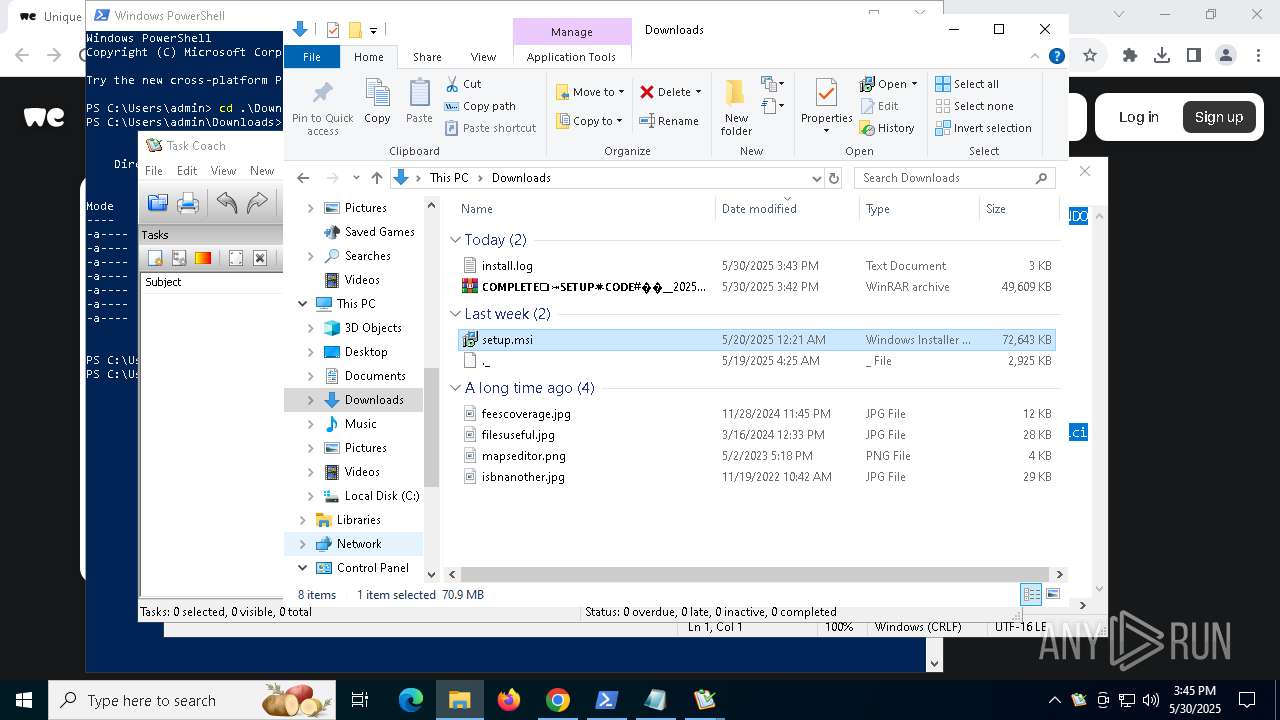Screen dimensions: 1280x720
Task: Select mapseditor.png file
Action: coord(757,456)
